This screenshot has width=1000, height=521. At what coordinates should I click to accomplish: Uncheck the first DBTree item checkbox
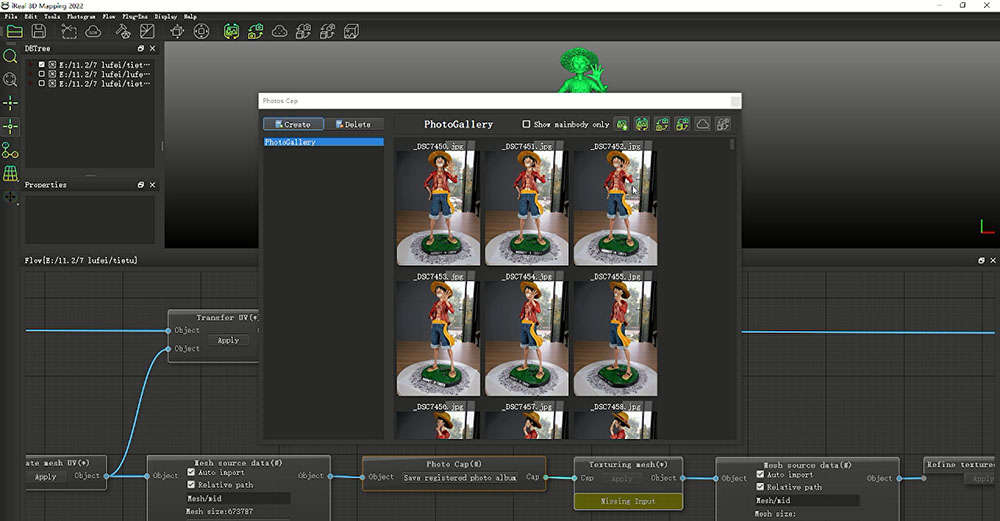(x=41, y=65)
